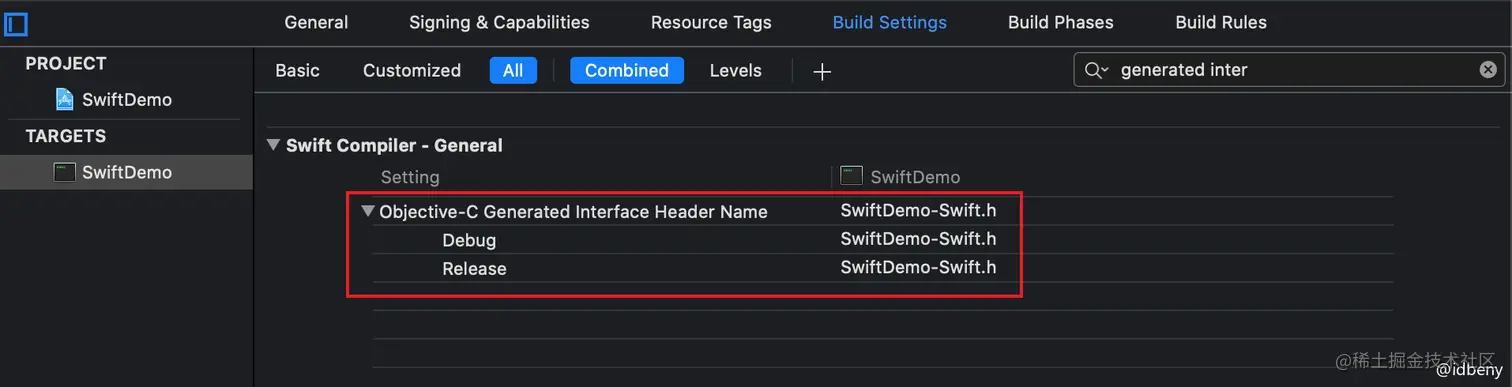Switch to the Levels view toggle
1512x387 pixels.
pyautogui.click(x=736, y=70)
